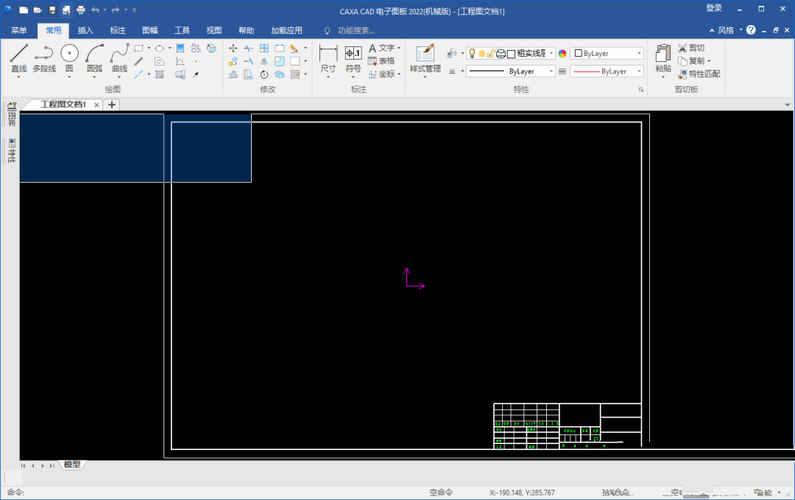Click the 粘贴 paste icon
The width and height of the screenshot is (795, 500).
click(x=663, y=60)
